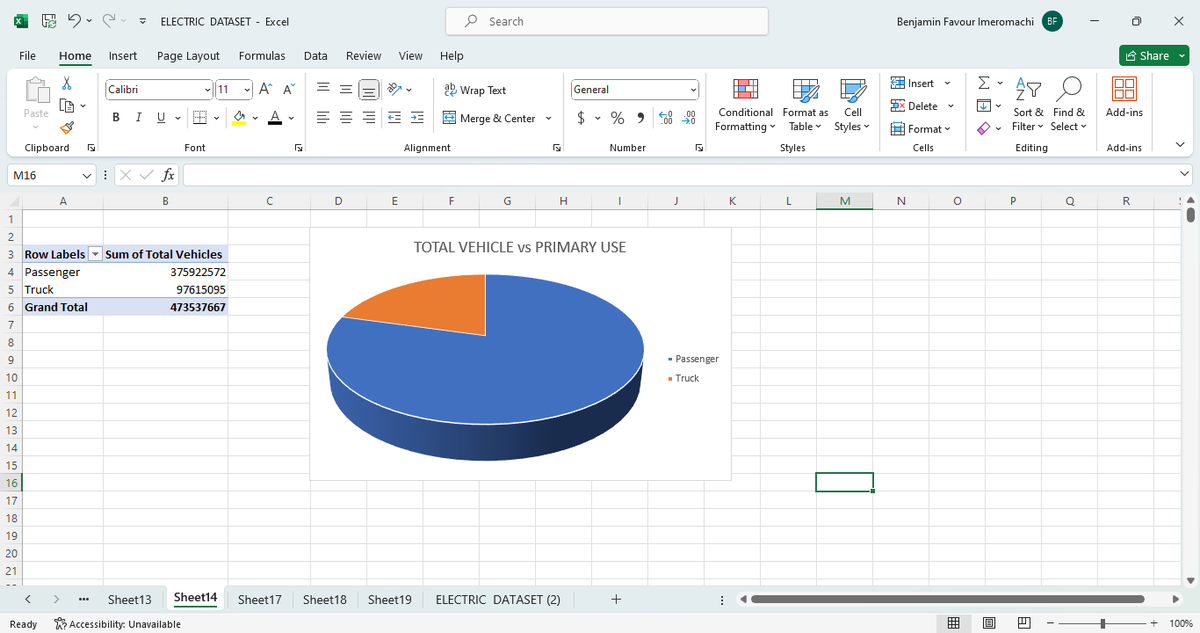Click the Undo arrow icon
The width and height of the screenshot is (1200, 633).
point(74,21)
